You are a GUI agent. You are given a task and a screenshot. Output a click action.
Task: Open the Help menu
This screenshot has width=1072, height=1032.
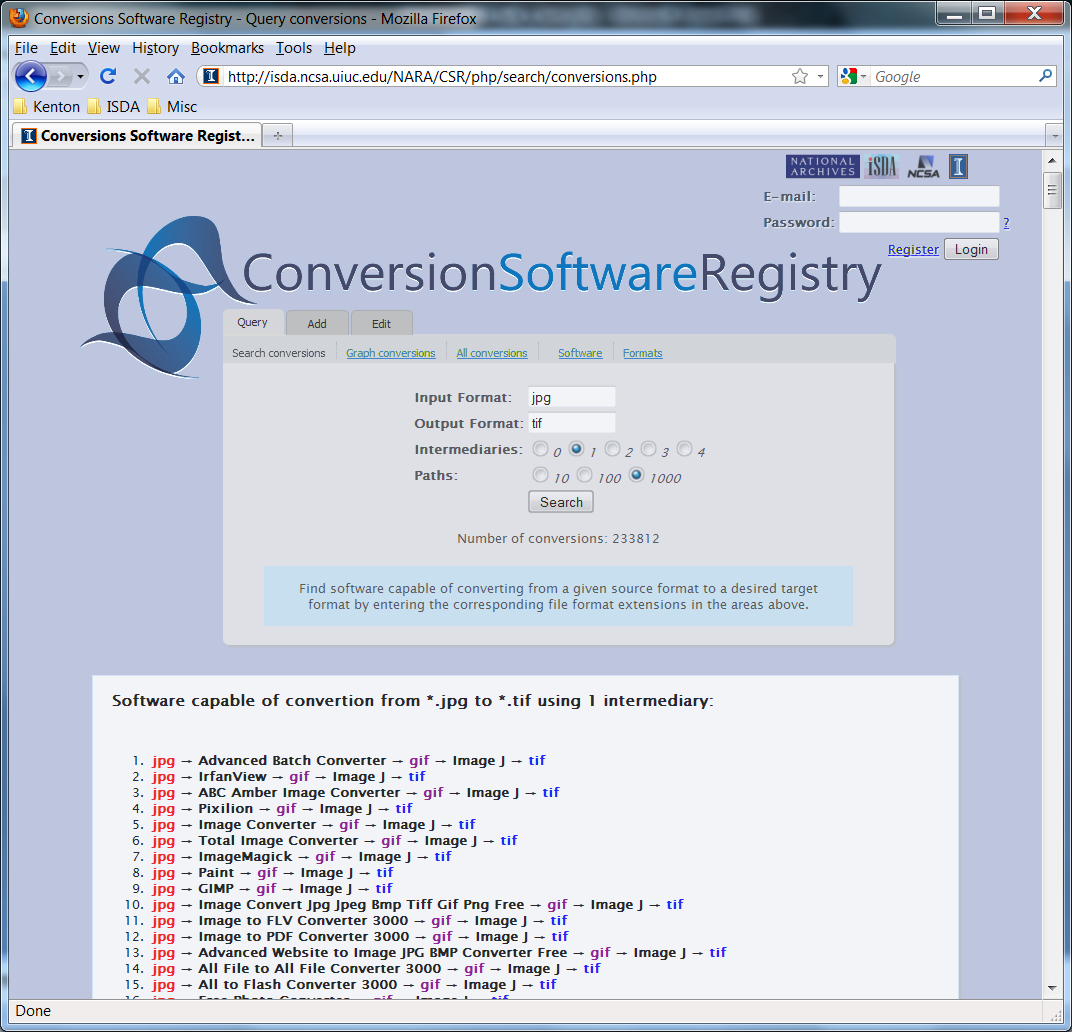point(340,48)
